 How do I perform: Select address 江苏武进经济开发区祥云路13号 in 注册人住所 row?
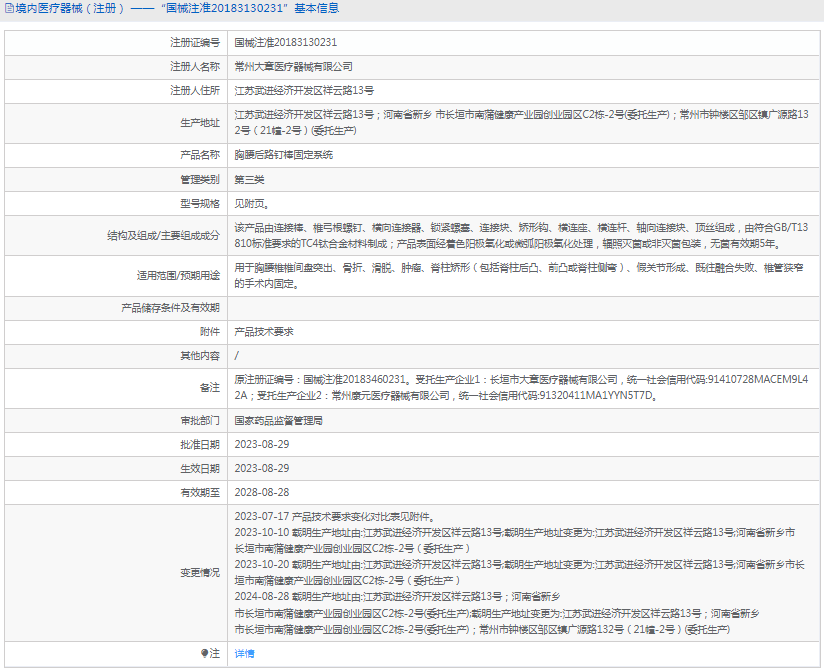[304, 90]
